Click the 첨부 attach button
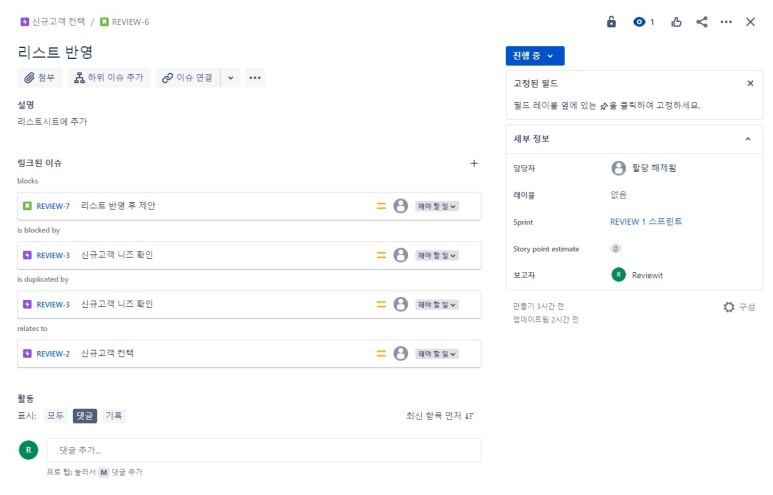This screenshot has height=495, width=773. pyautogui.click(x=40, y=78)
